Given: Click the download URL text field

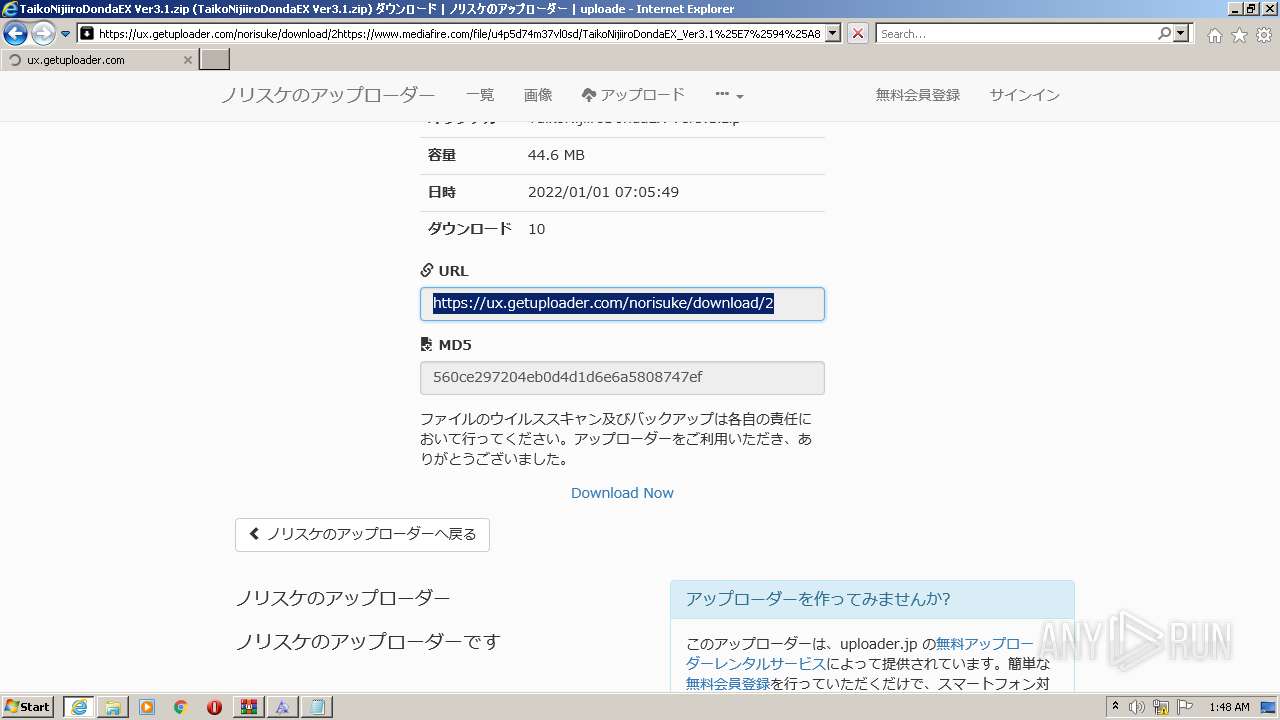Looking at the screenshot, I should coord(622,304).
